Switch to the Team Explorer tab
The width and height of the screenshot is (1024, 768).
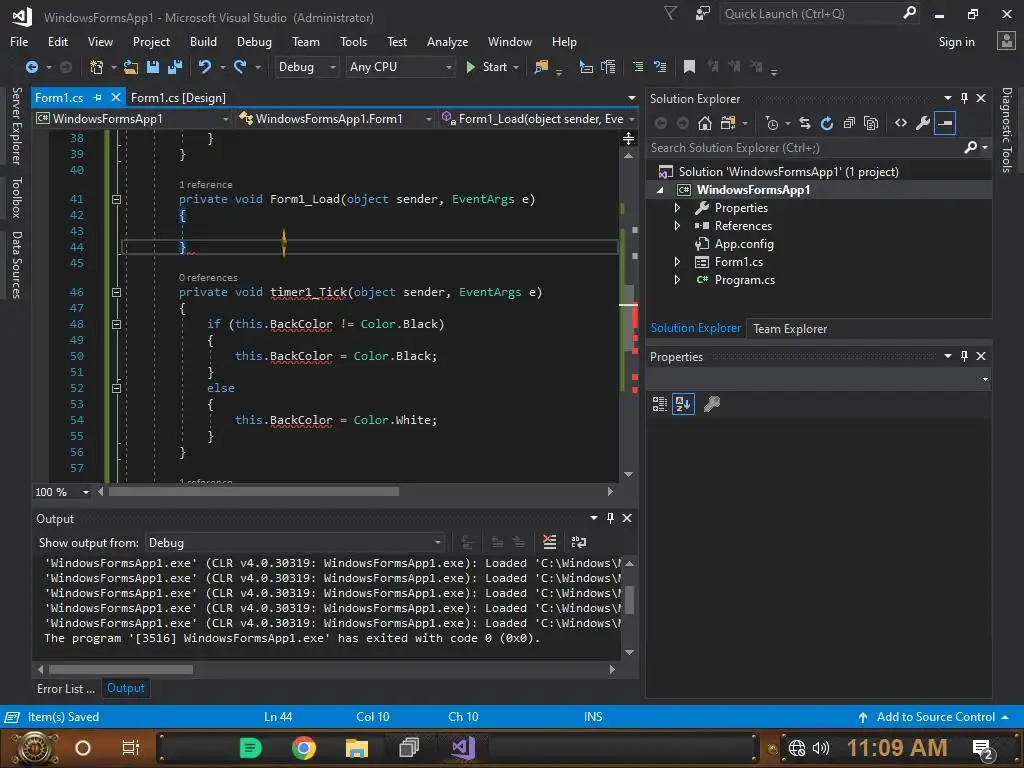(790, 329)
